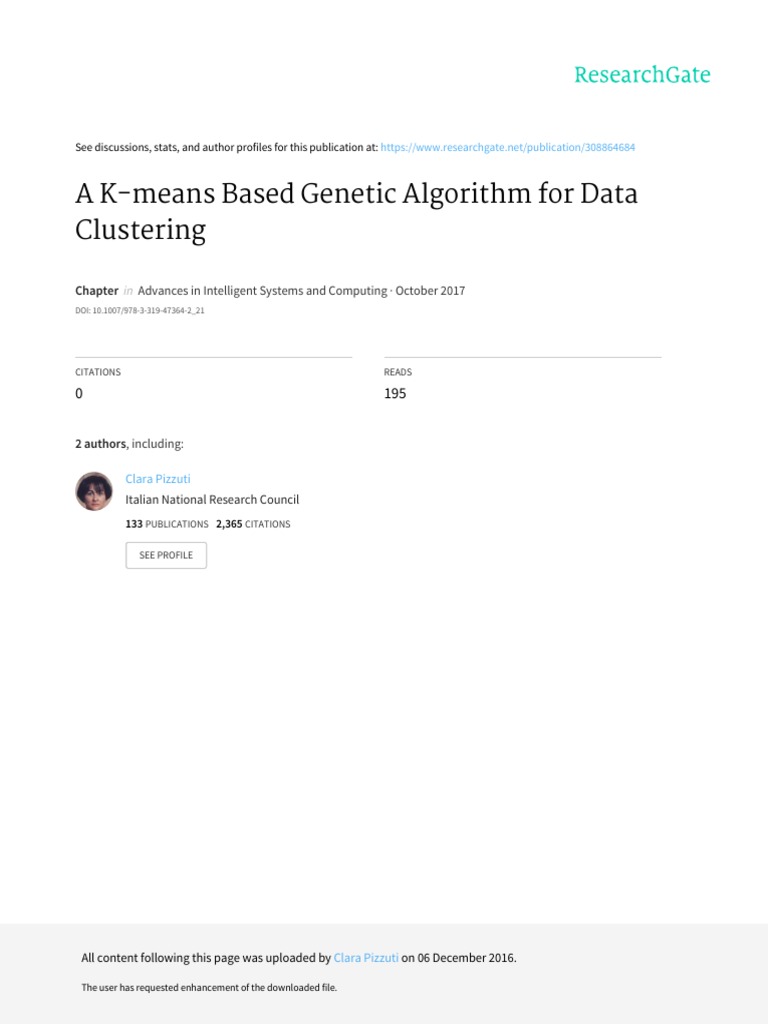Click 'Italian National Research Council' affiliation
The width and height of the screenshot is (768, 1024).
[212, 500]
